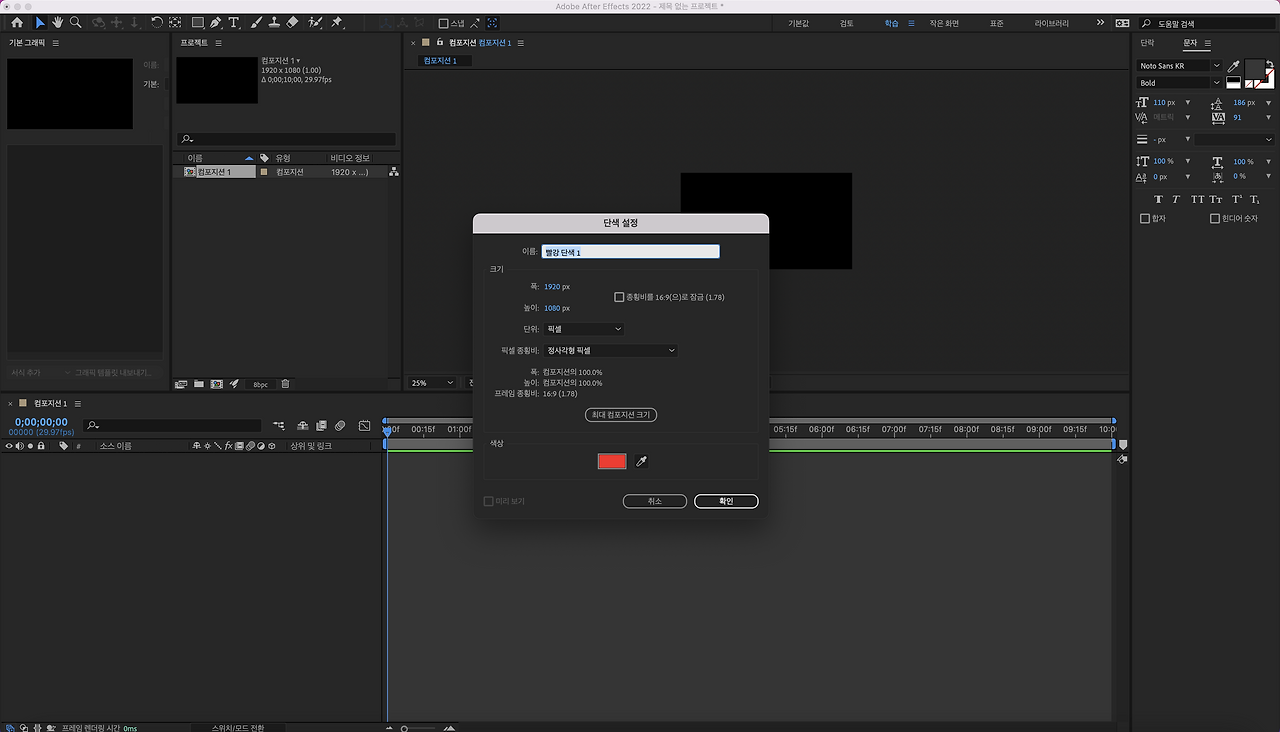
Task: Select the Type tool
Action: click(x=234, y=22)
